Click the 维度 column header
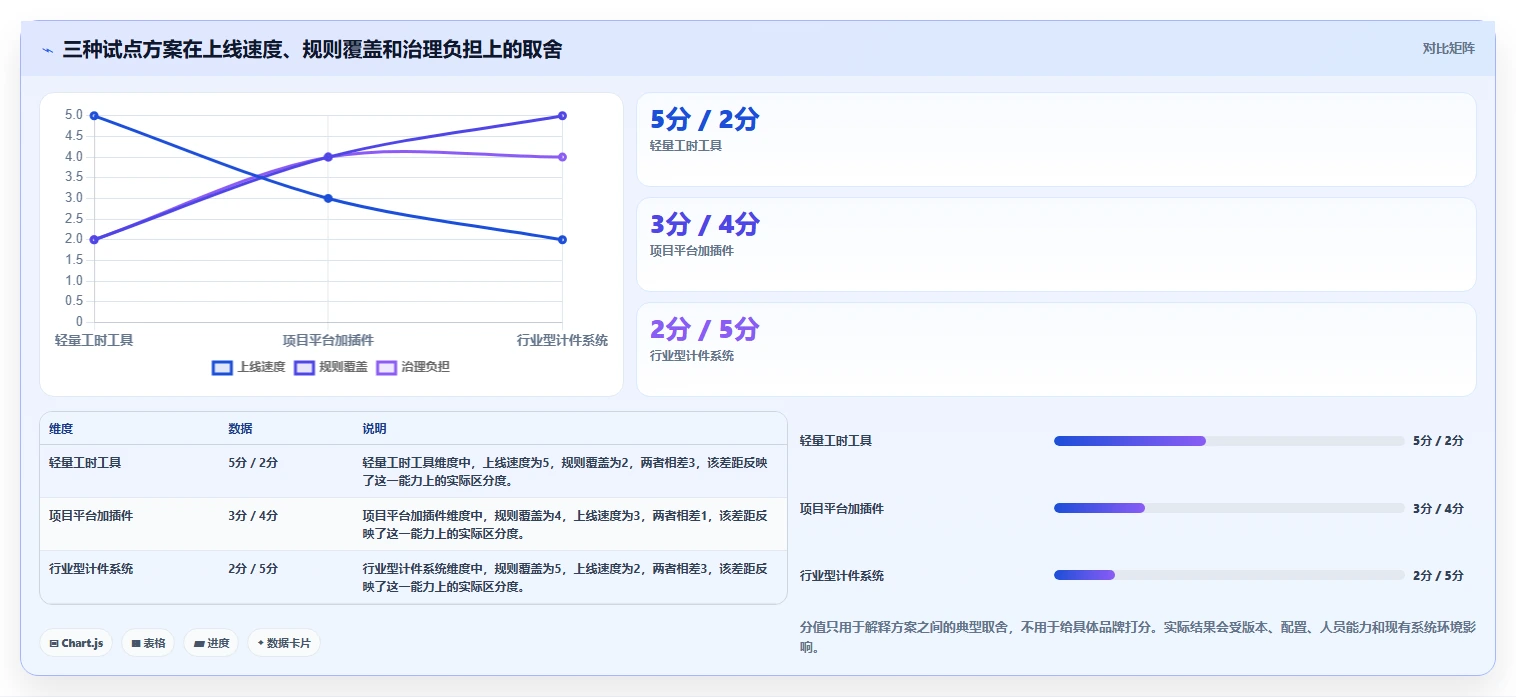This screenshot has height=697, width=1516. (61, 429)
